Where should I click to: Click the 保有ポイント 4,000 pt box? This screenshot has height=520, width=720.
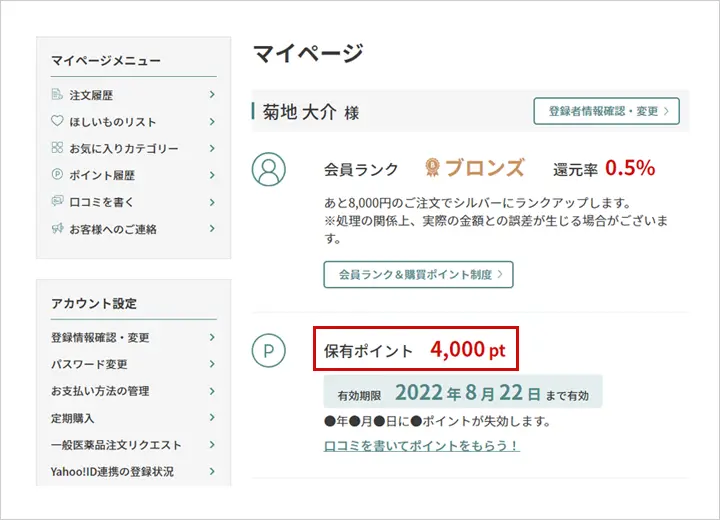[416, 351]
